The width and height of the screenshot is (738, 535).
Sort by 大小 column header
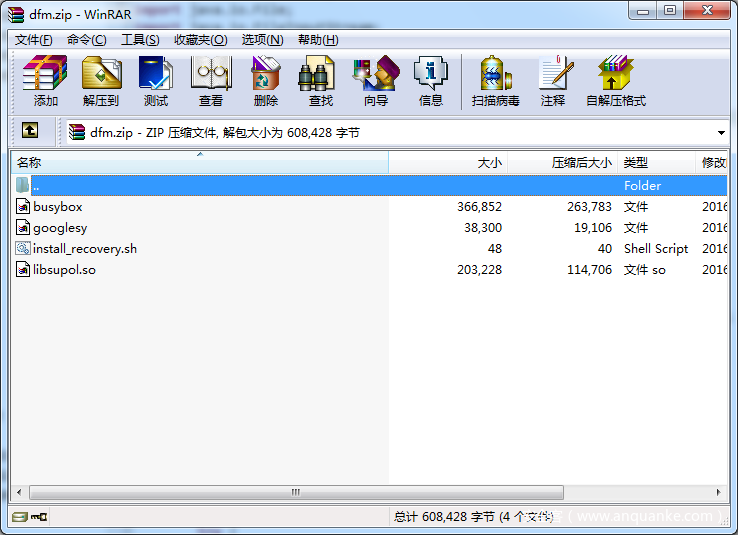[448, 163]
